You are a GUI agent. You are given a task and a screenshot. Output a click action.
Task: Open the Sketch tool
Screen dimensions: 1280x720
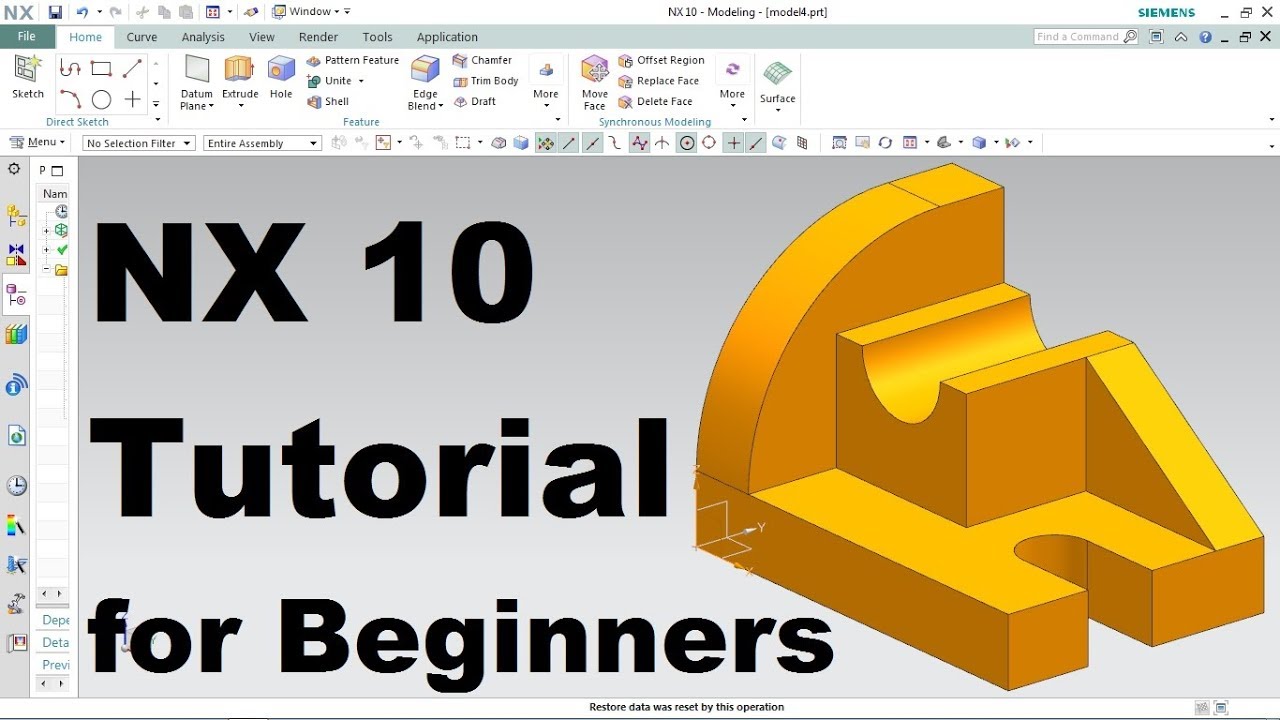28,77
